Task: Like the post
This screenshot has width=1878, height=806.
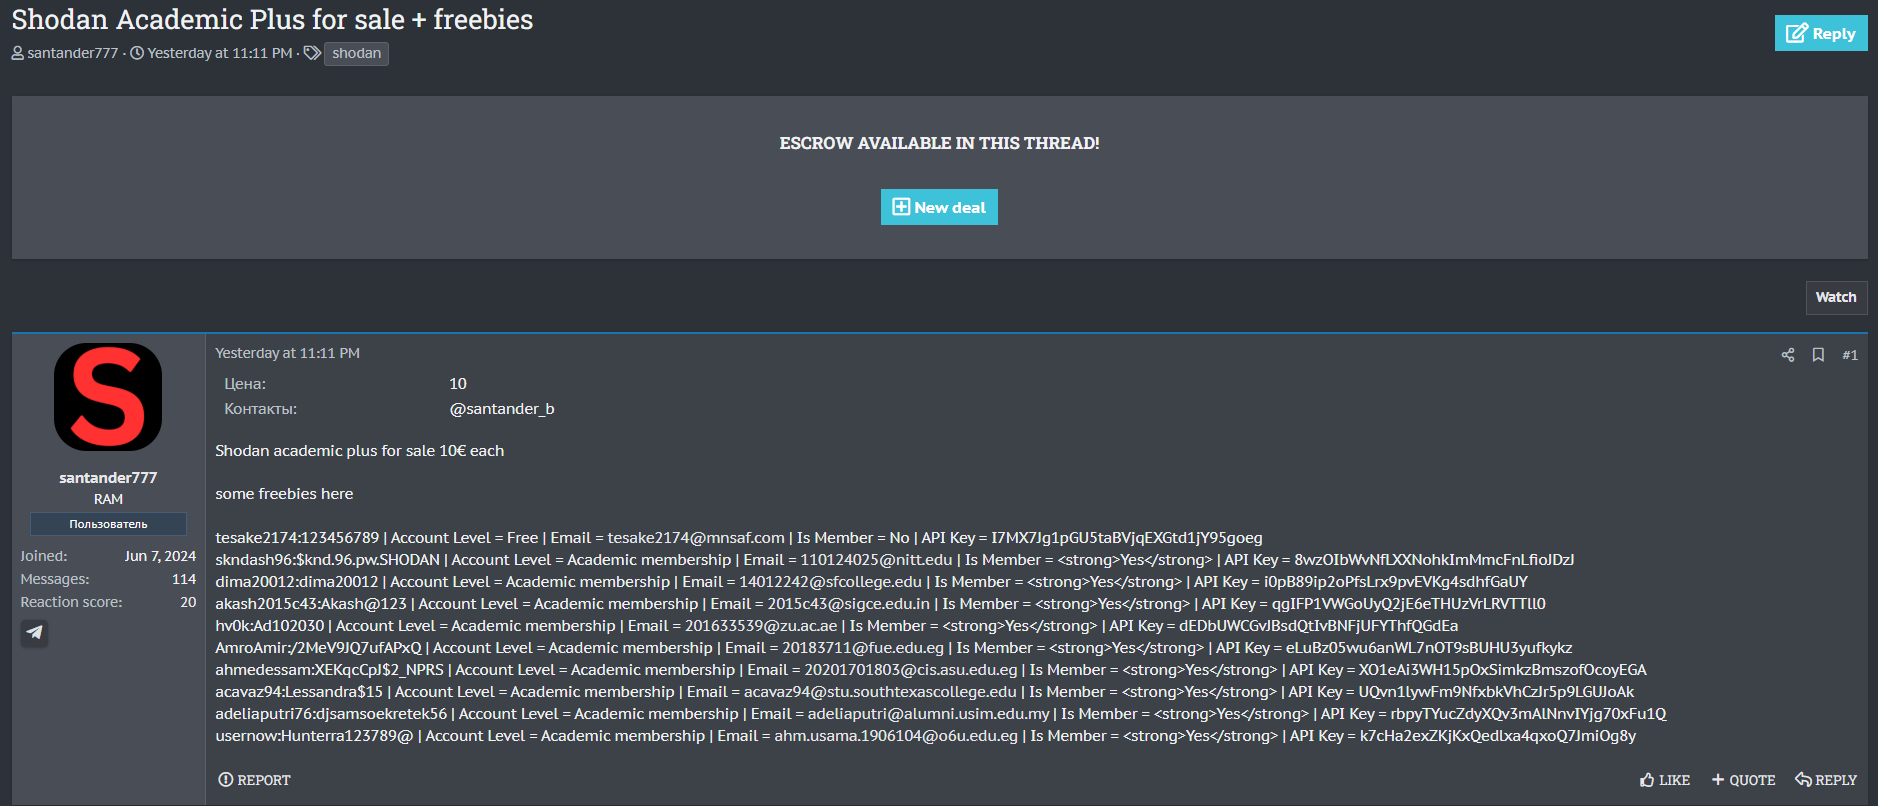Action: (1665, 780)
